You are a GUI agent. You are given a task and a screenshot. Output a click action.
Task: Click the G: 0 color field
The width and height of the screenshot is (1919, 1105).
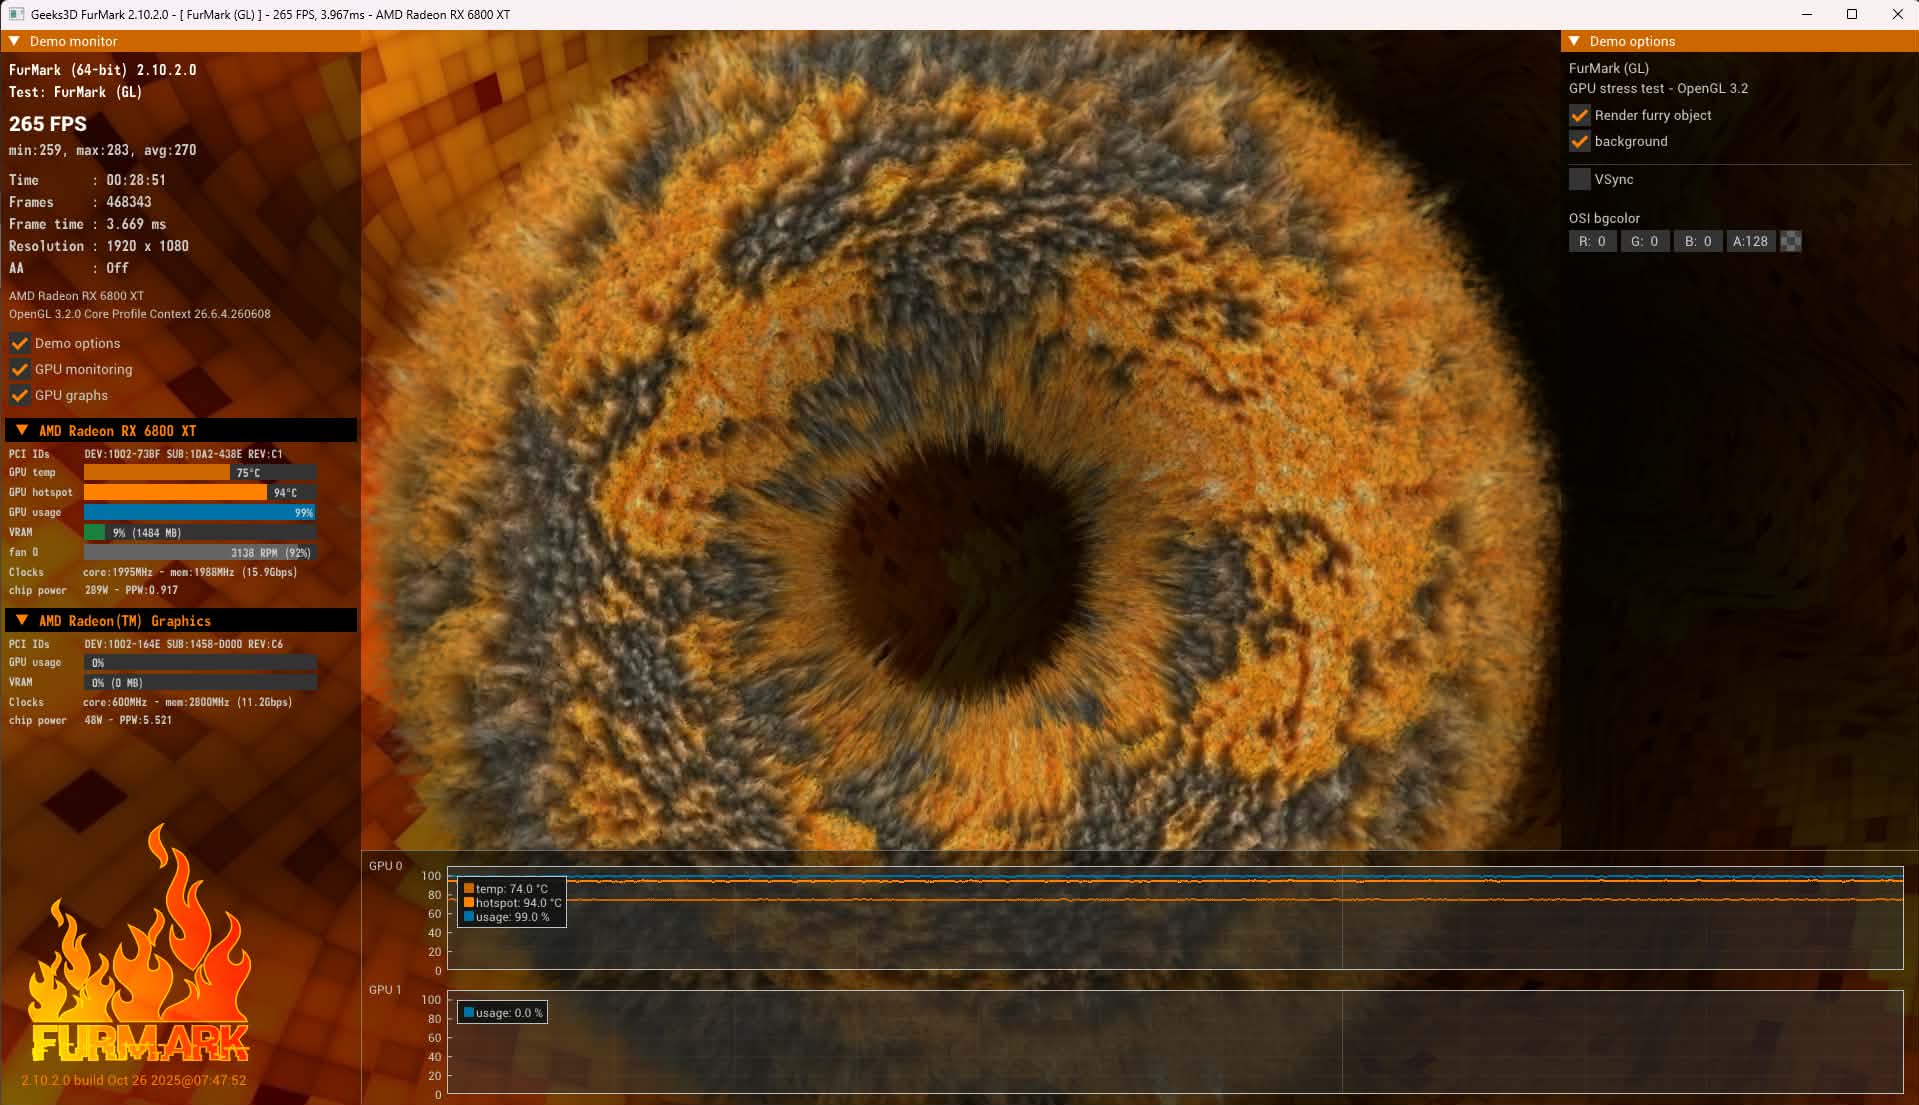(x=1645, y=241)
